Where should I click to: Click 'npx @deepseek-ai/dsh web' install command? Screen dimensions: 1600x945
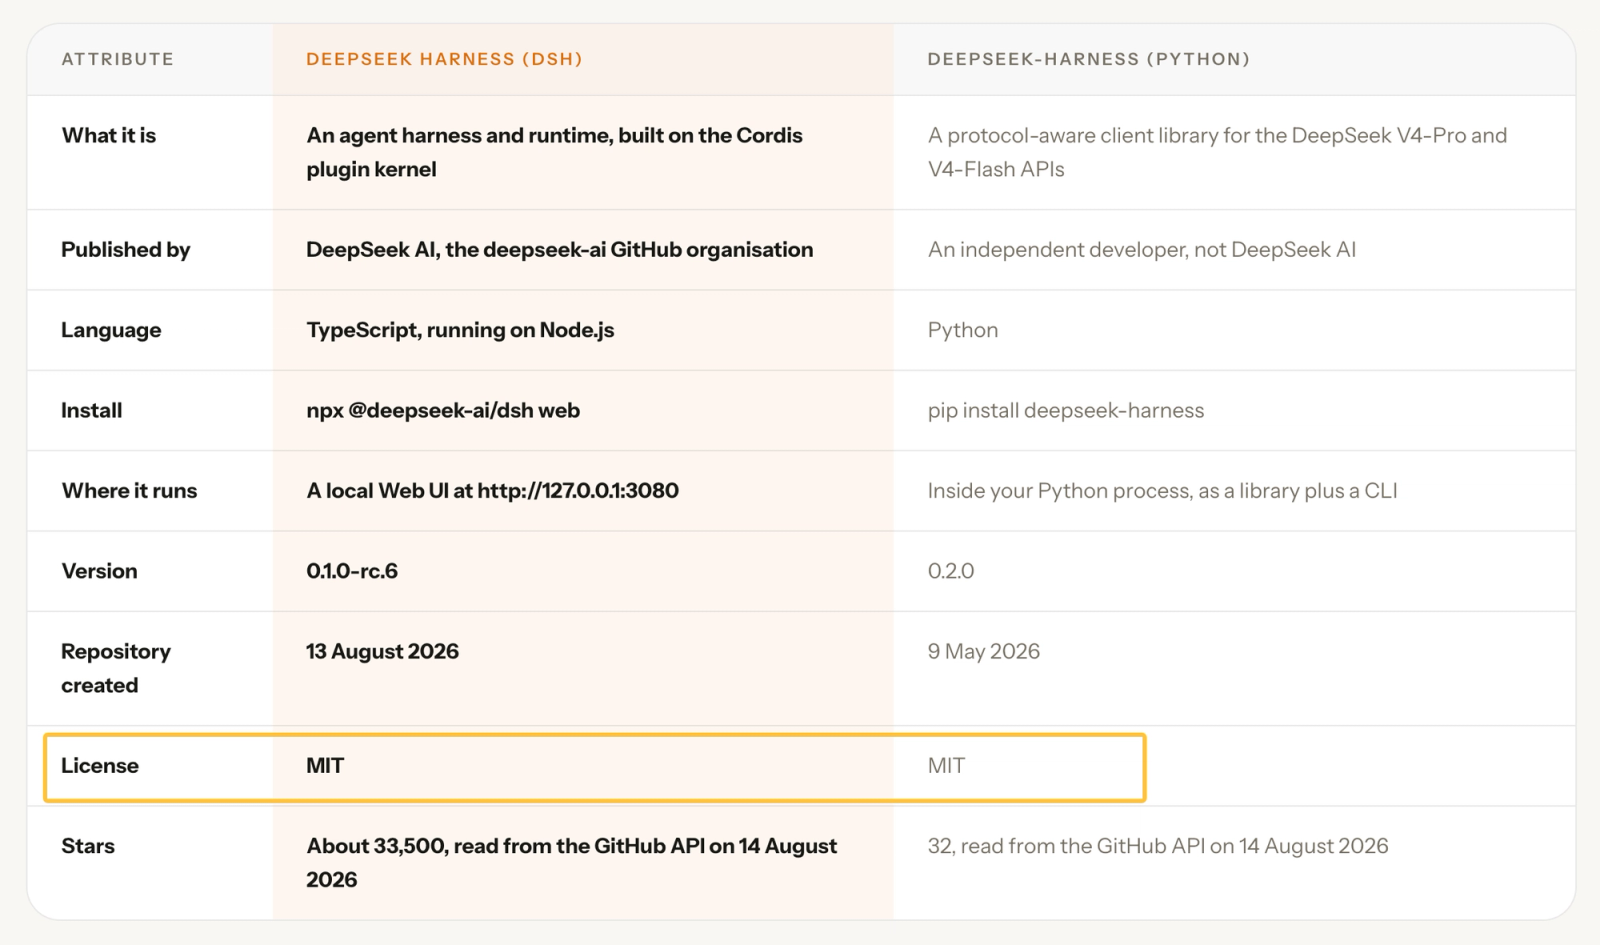tap(443, 410)
